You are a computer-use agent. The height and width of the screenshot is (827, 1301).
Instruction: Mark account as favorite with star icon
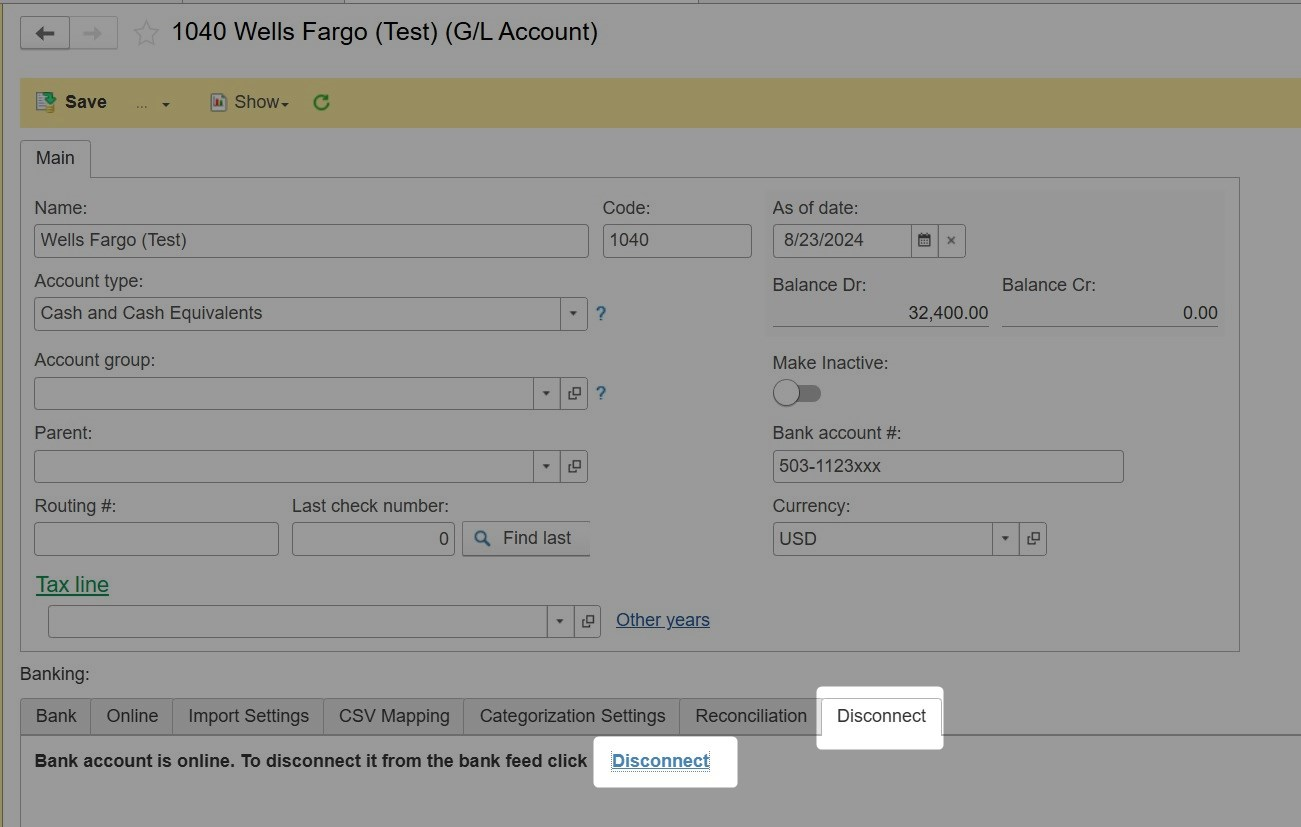(x=146, y=33)
